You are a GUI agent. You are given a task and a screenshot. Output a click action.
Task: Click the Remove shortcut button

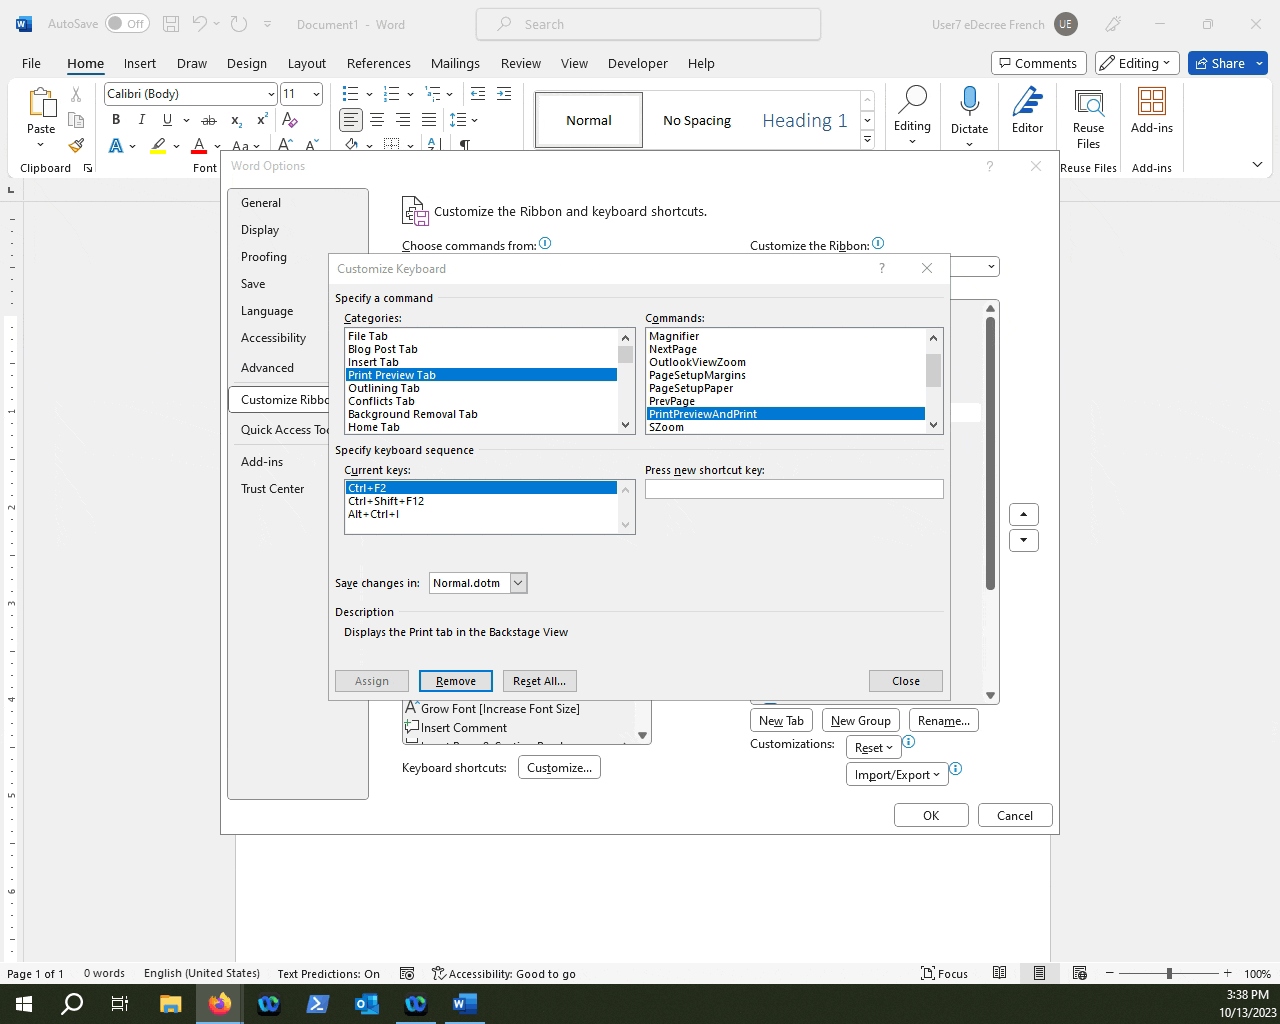(x=455, y=681)
